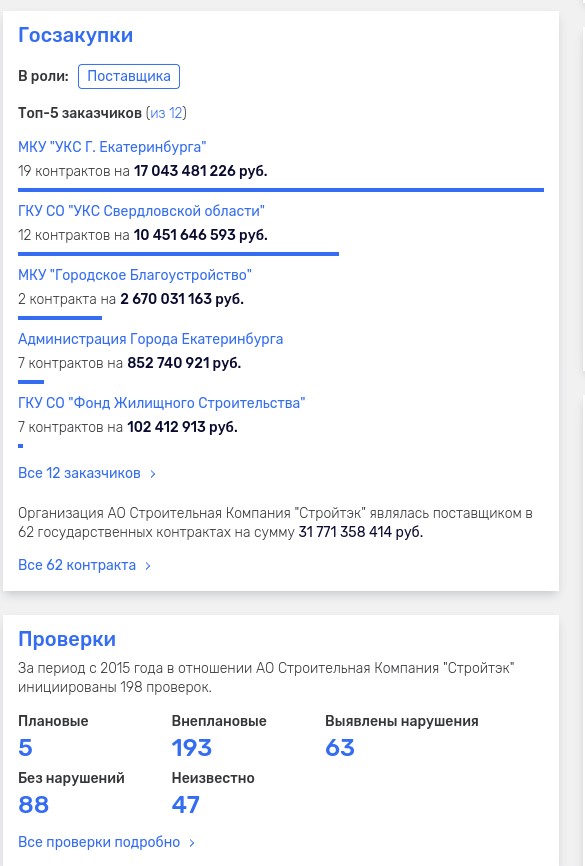
Task: Open the Проверки section heading
Action: pos(67,639)
